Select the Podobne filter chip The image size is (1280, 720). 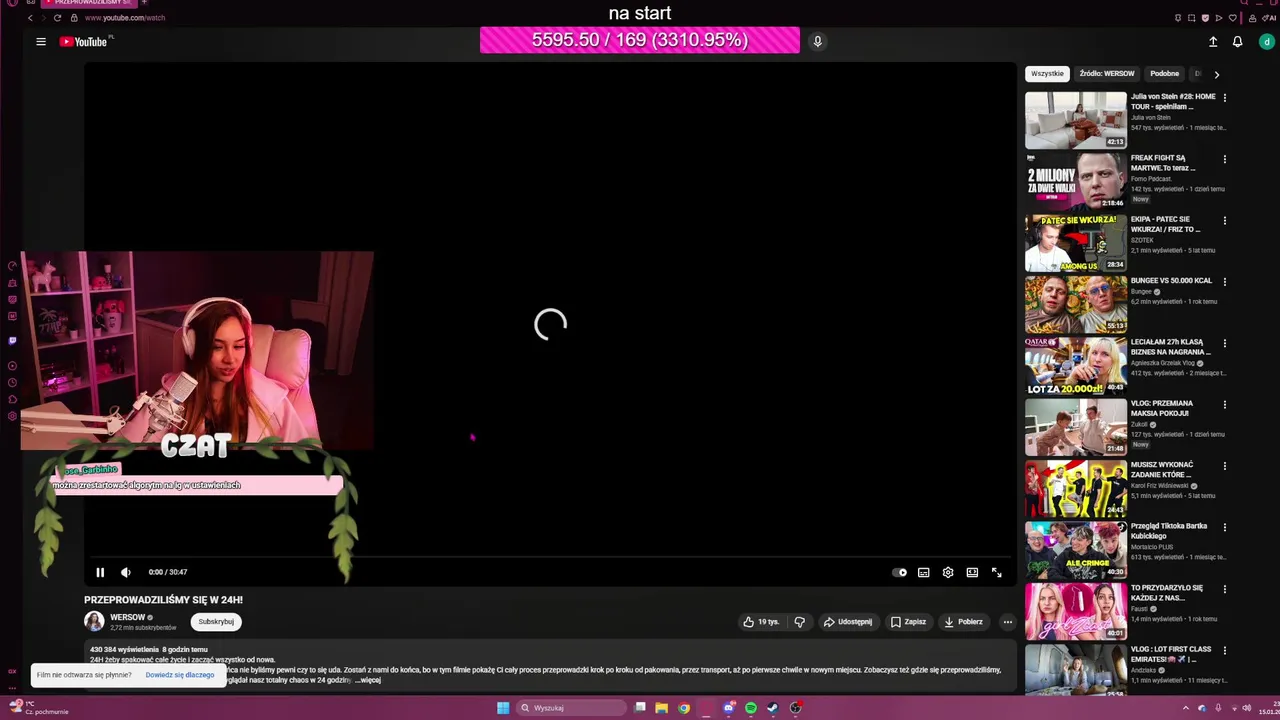click(1164, 74)
